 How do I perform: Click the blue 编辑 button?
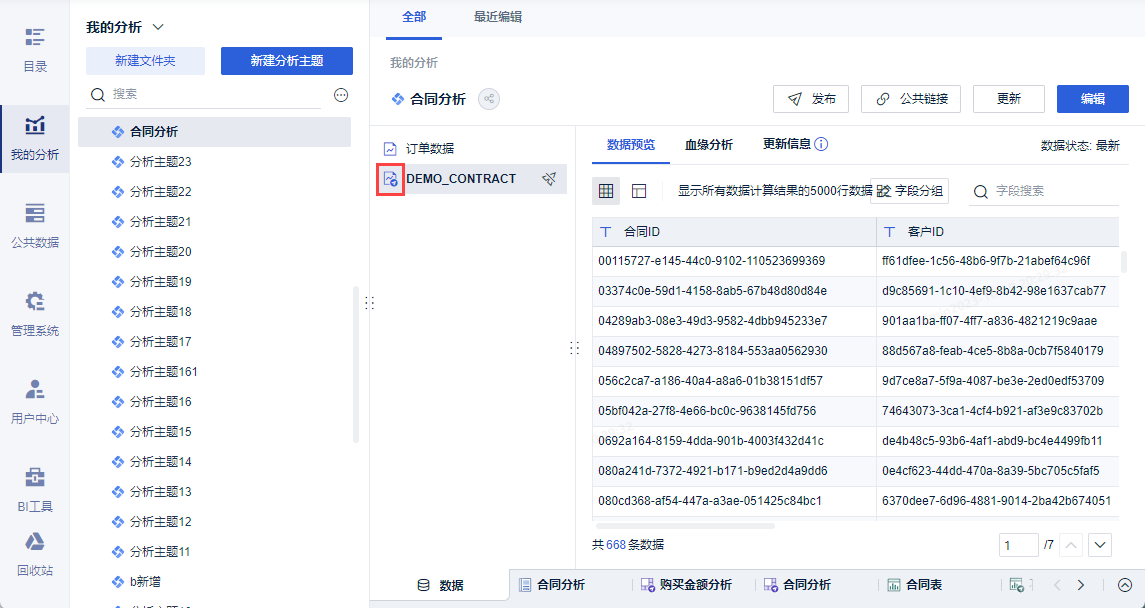1092,99
